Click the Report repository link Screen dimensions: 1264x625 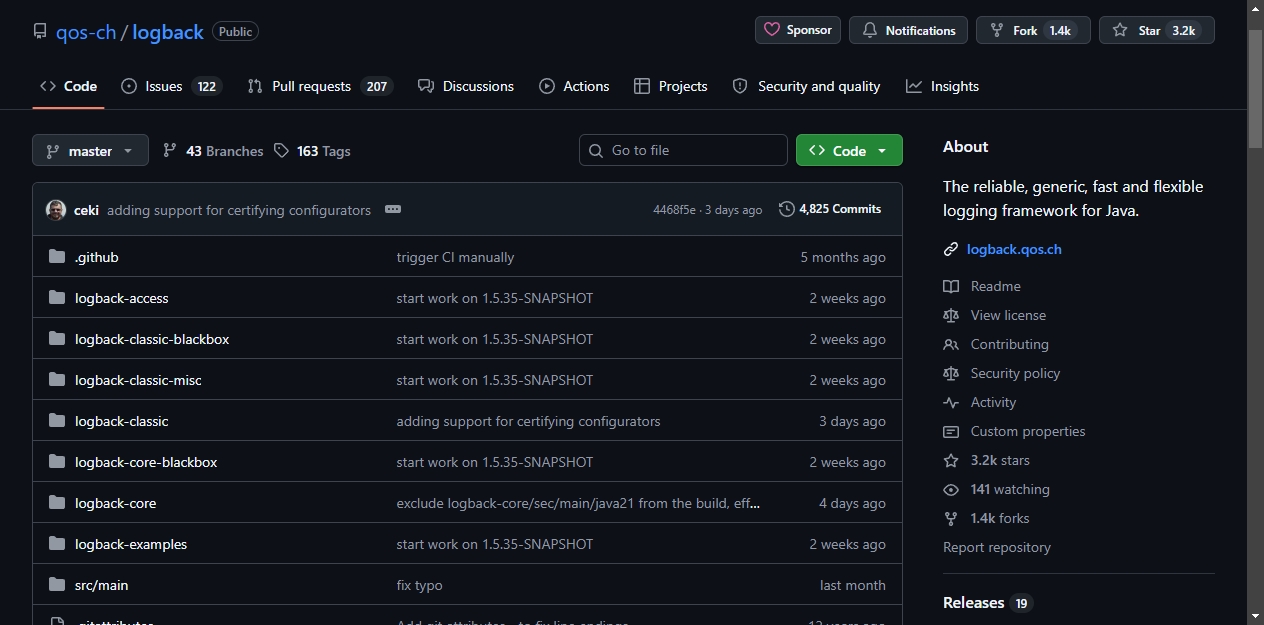tap(997, 547)
